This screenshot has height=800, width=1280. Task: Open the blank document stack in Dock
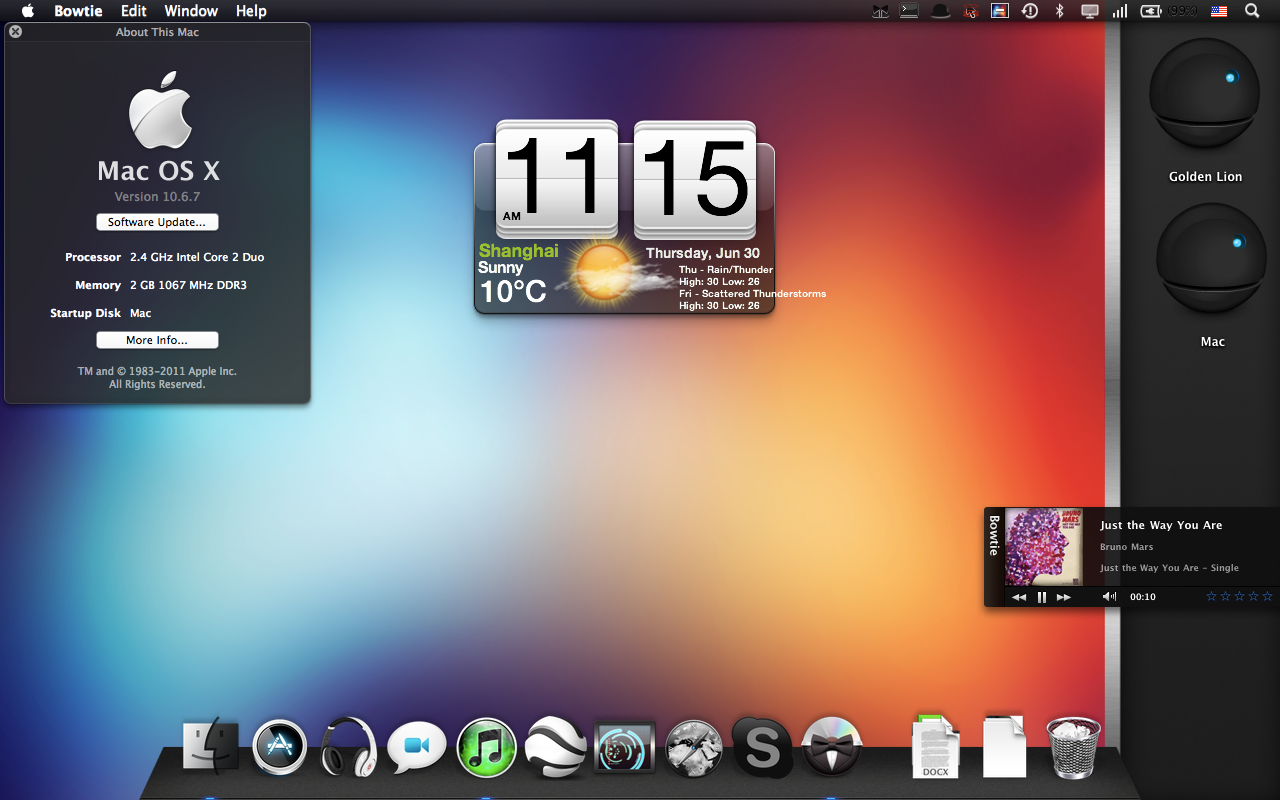point(1005,747)
